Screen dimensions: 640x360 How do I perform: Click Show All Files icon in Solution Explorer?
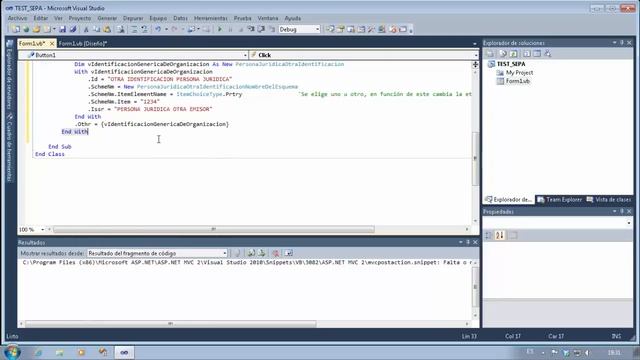503,53
